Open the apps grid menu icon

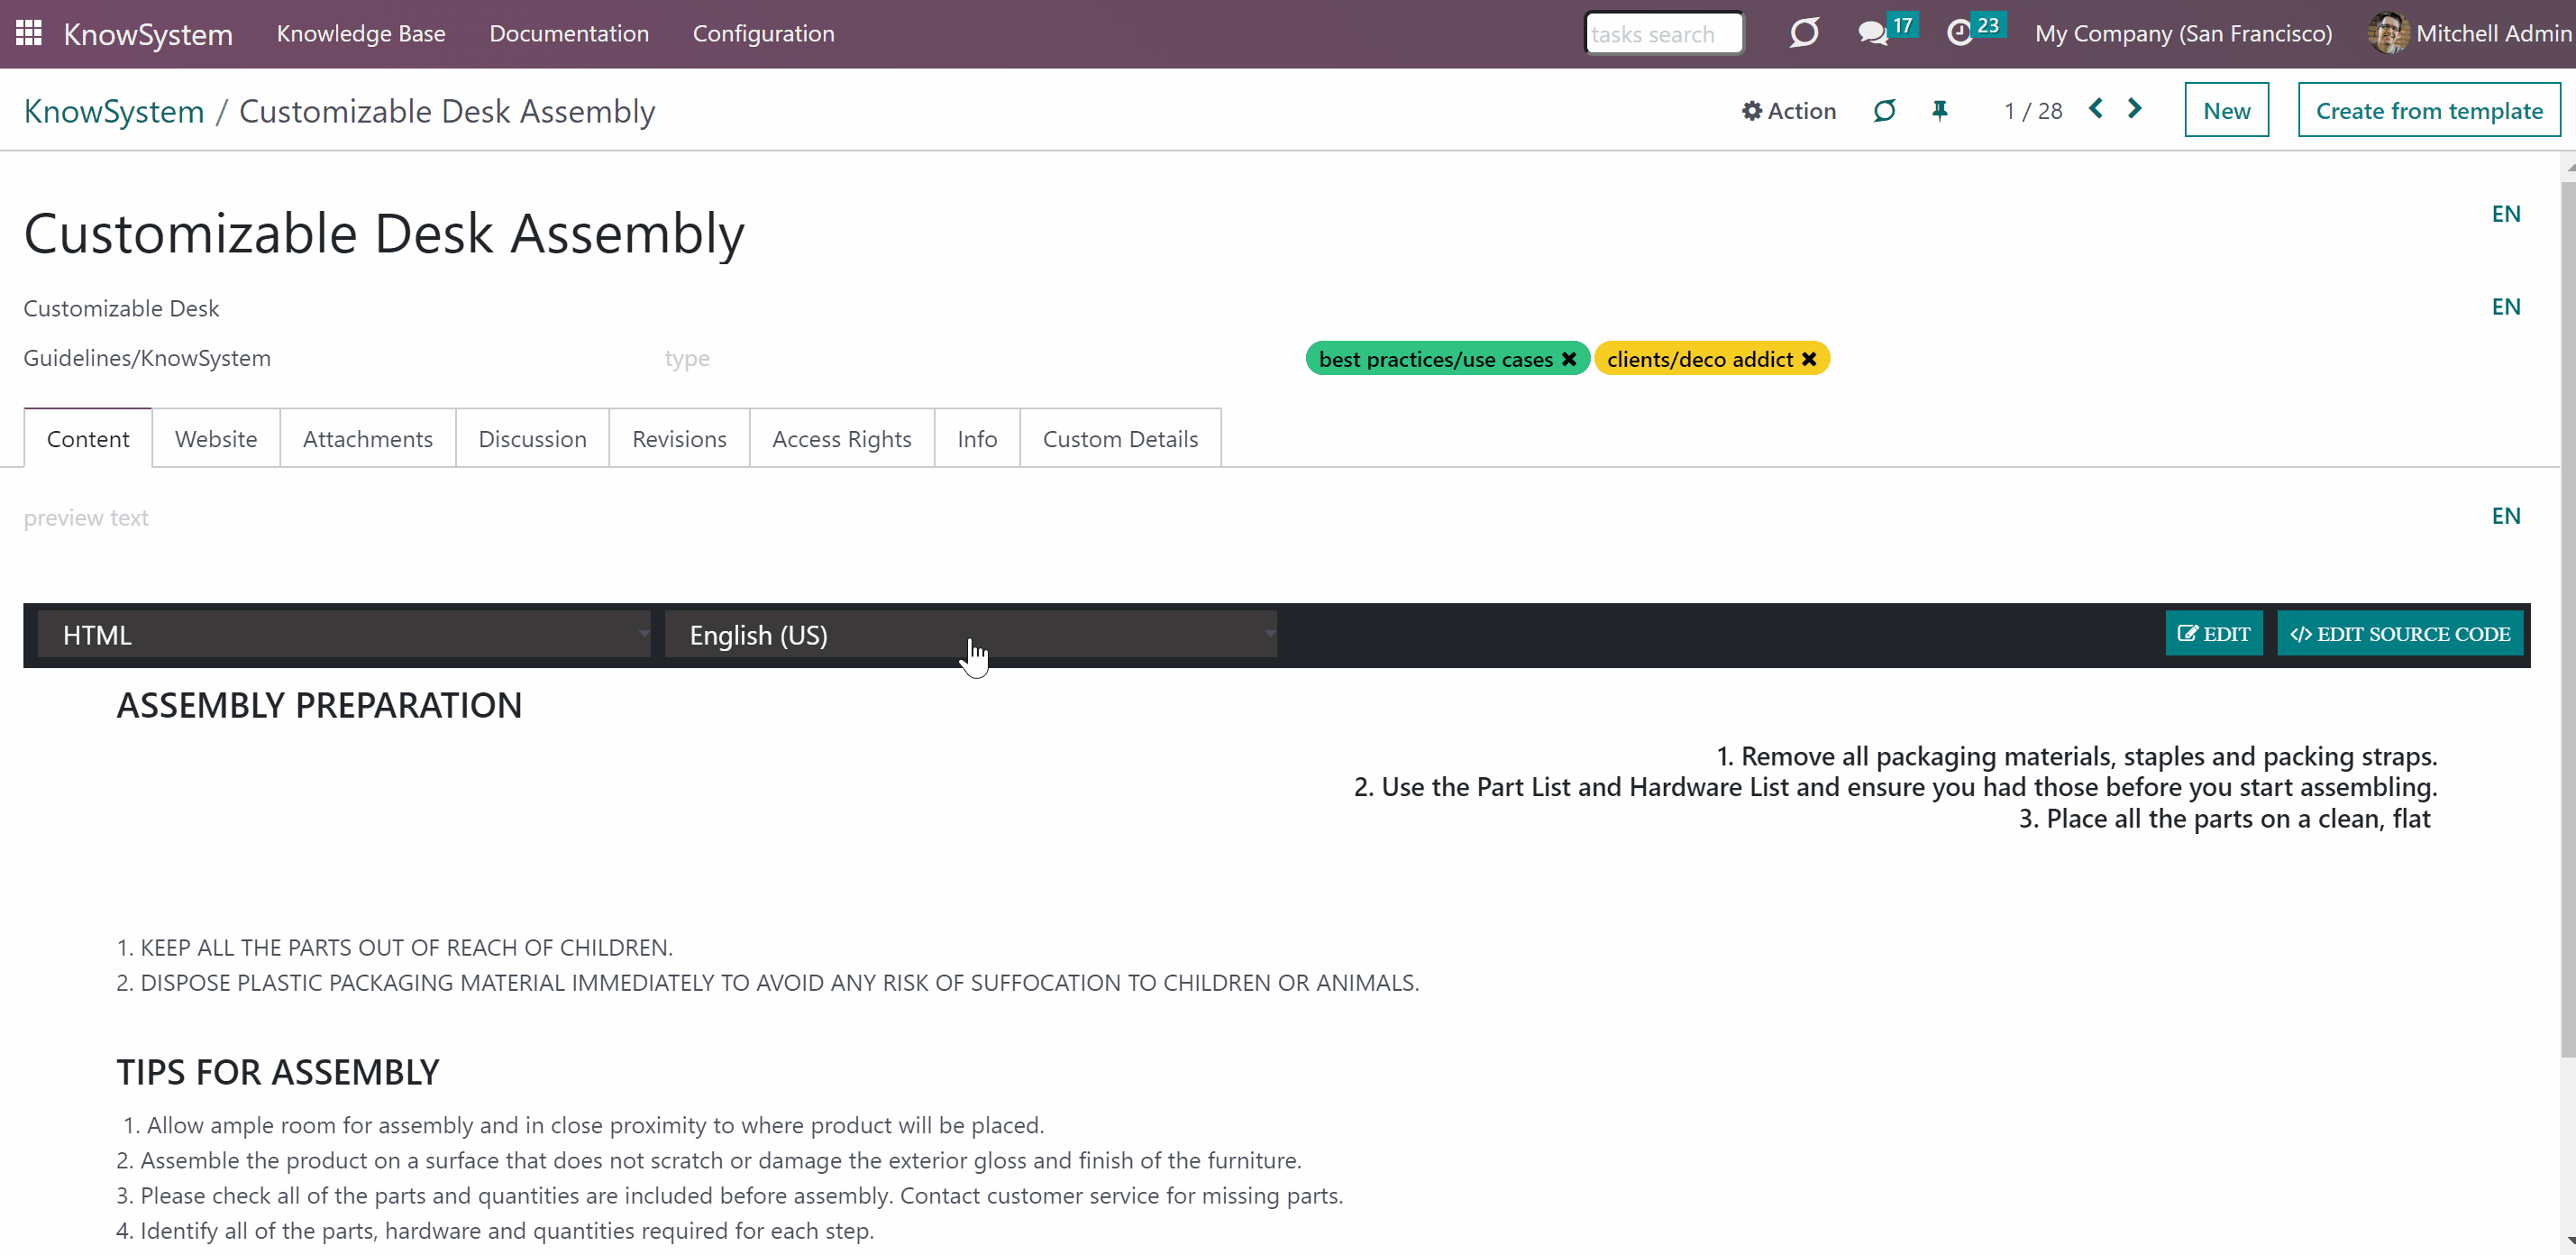tap(29, 33)
